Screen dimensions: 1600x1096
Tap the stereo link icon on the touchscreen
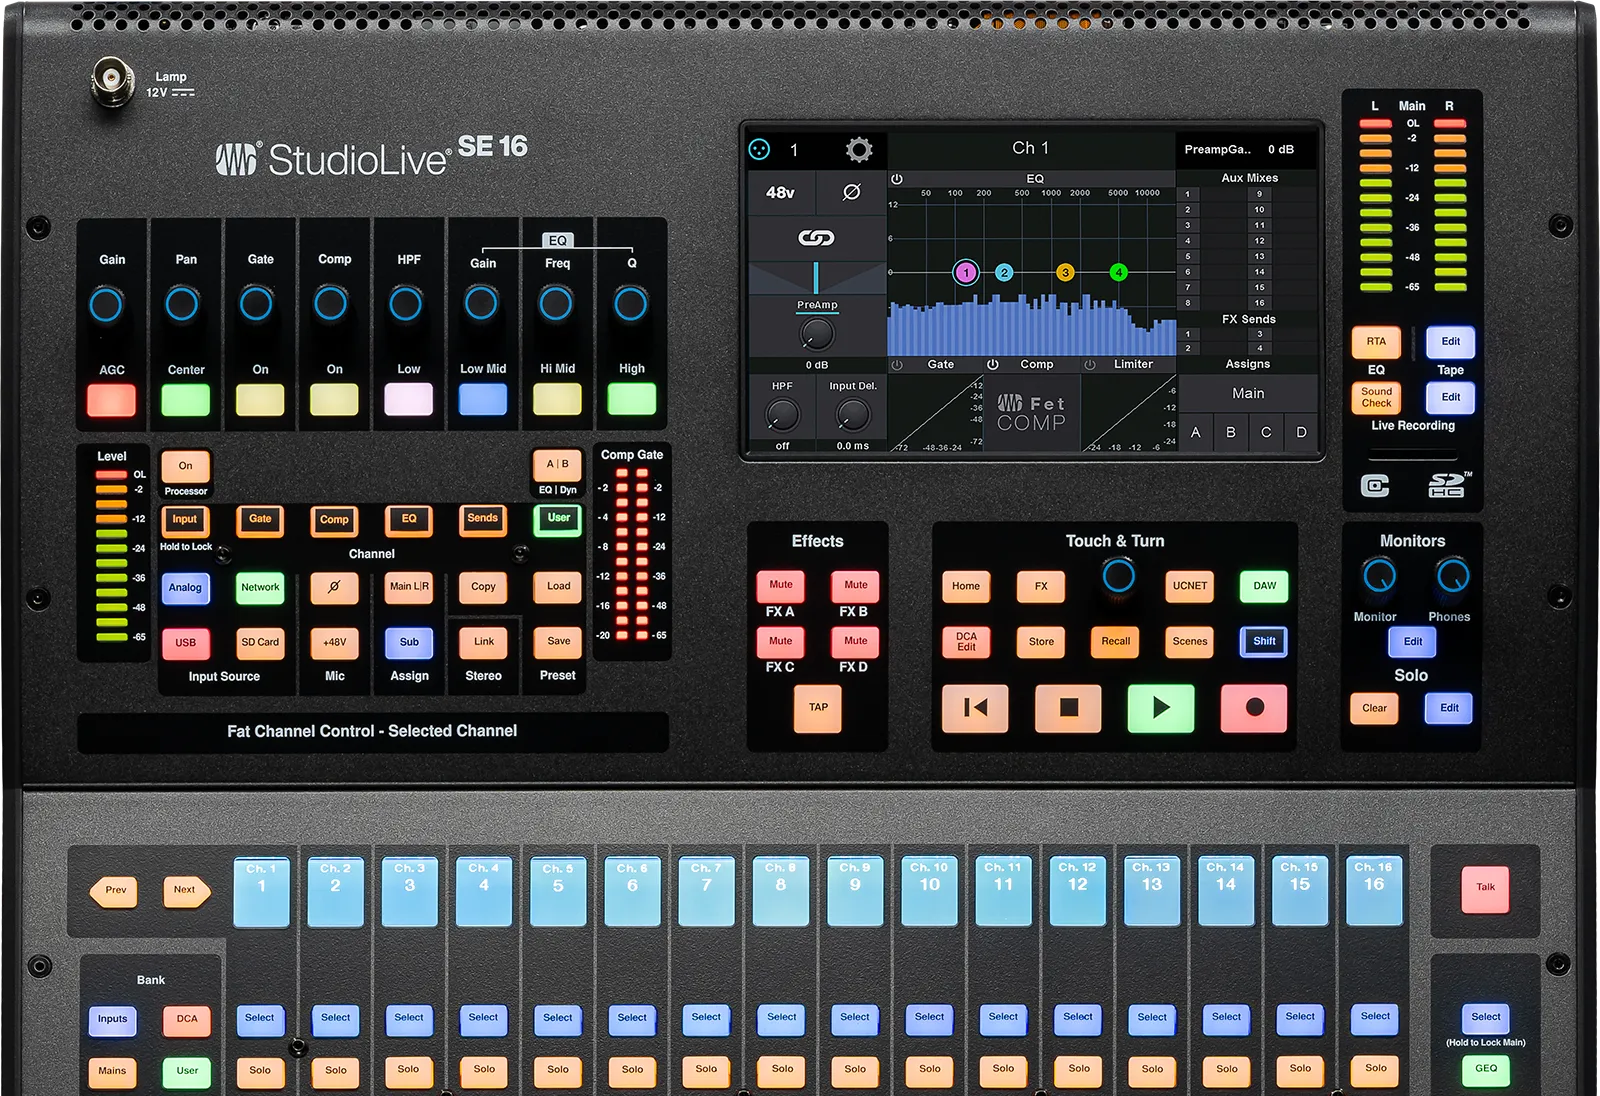(816, 238)
